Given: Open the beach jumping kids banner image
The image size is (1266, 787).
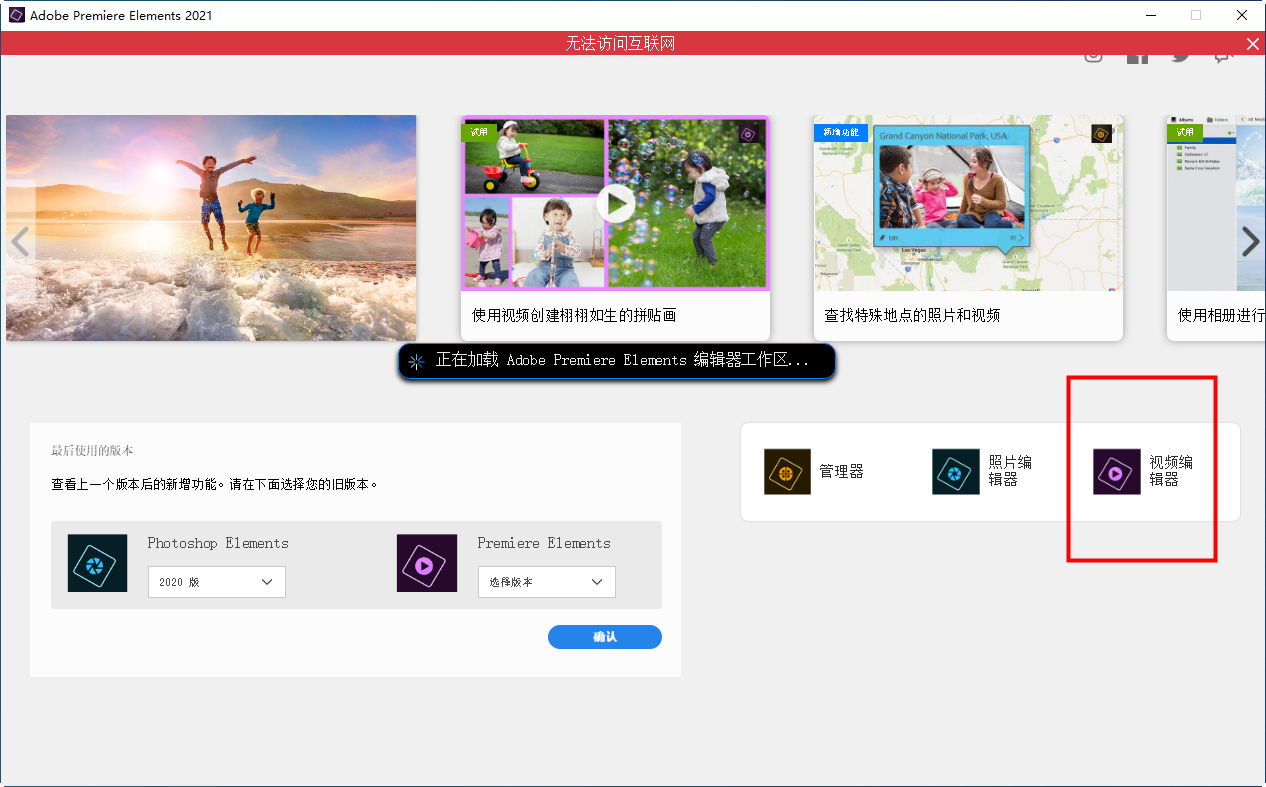Looking at the screenshot, I should click(x=211, y=228).
